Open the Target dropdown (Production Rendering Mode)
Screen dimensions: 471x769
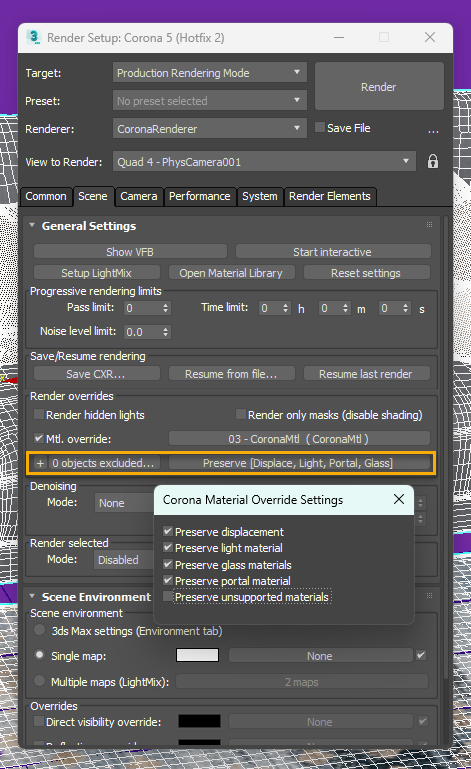click(209, 73)
